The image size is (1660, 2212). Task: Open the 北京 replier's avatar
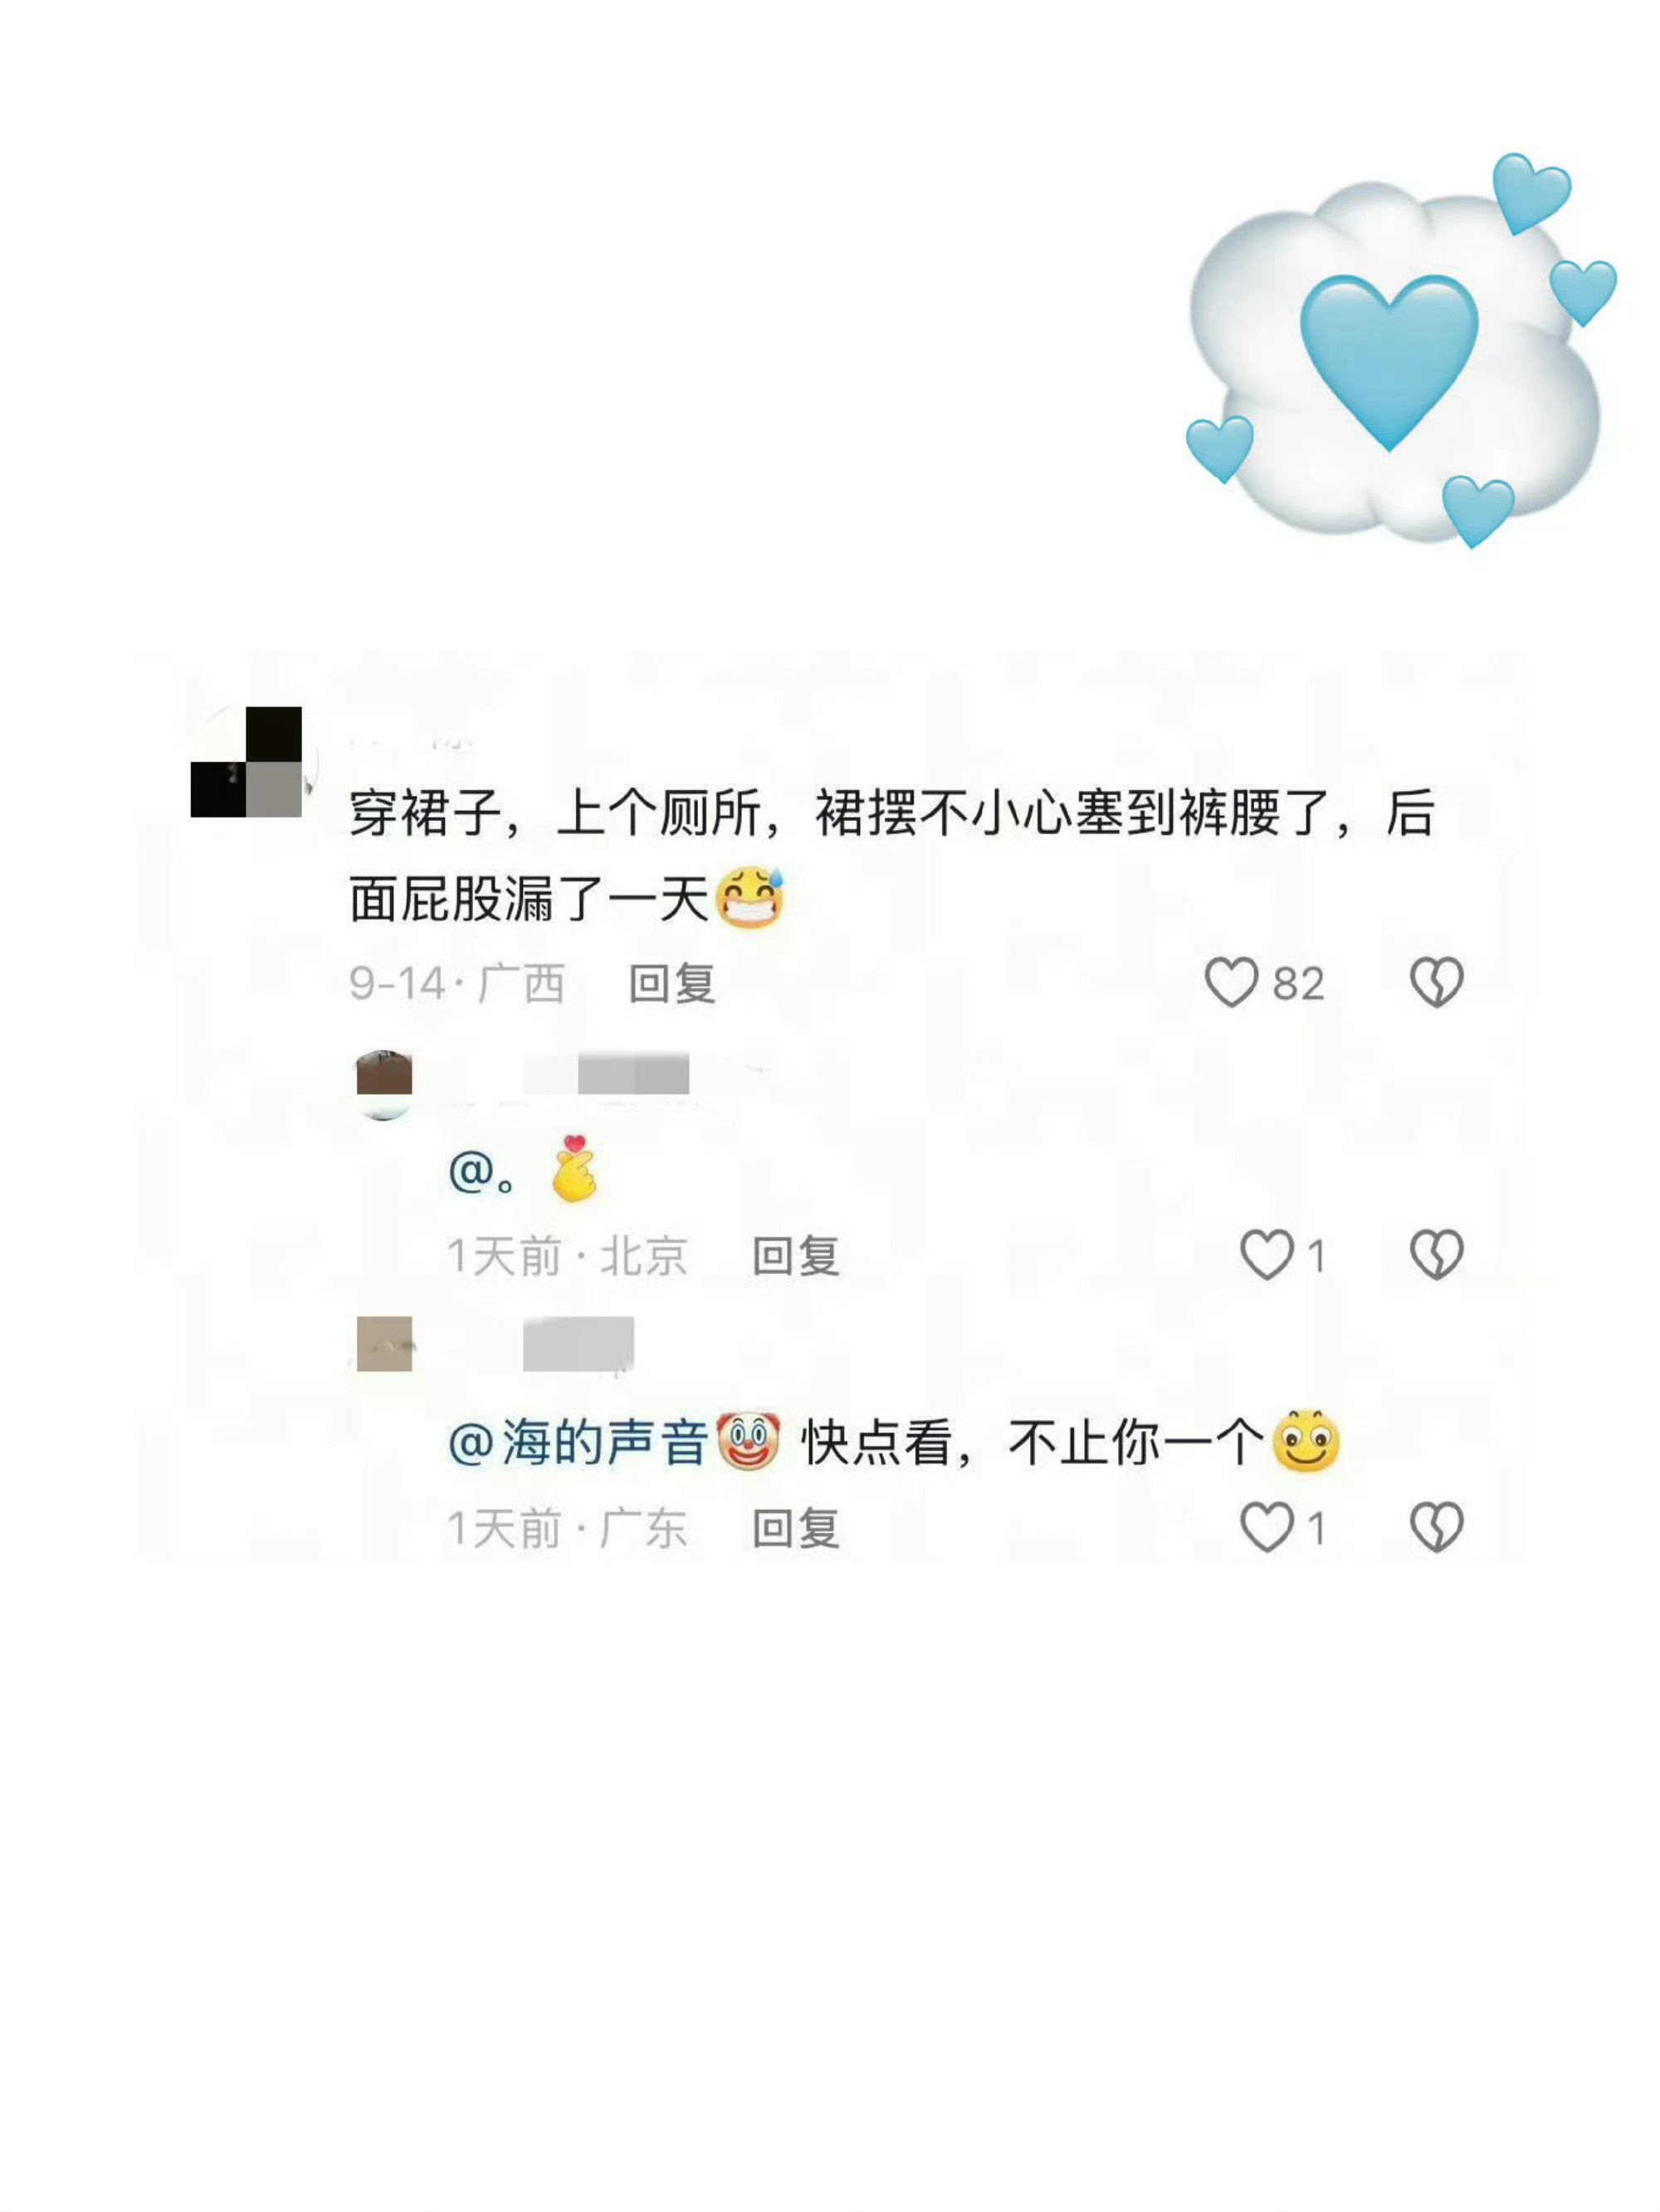[384, 1085]
